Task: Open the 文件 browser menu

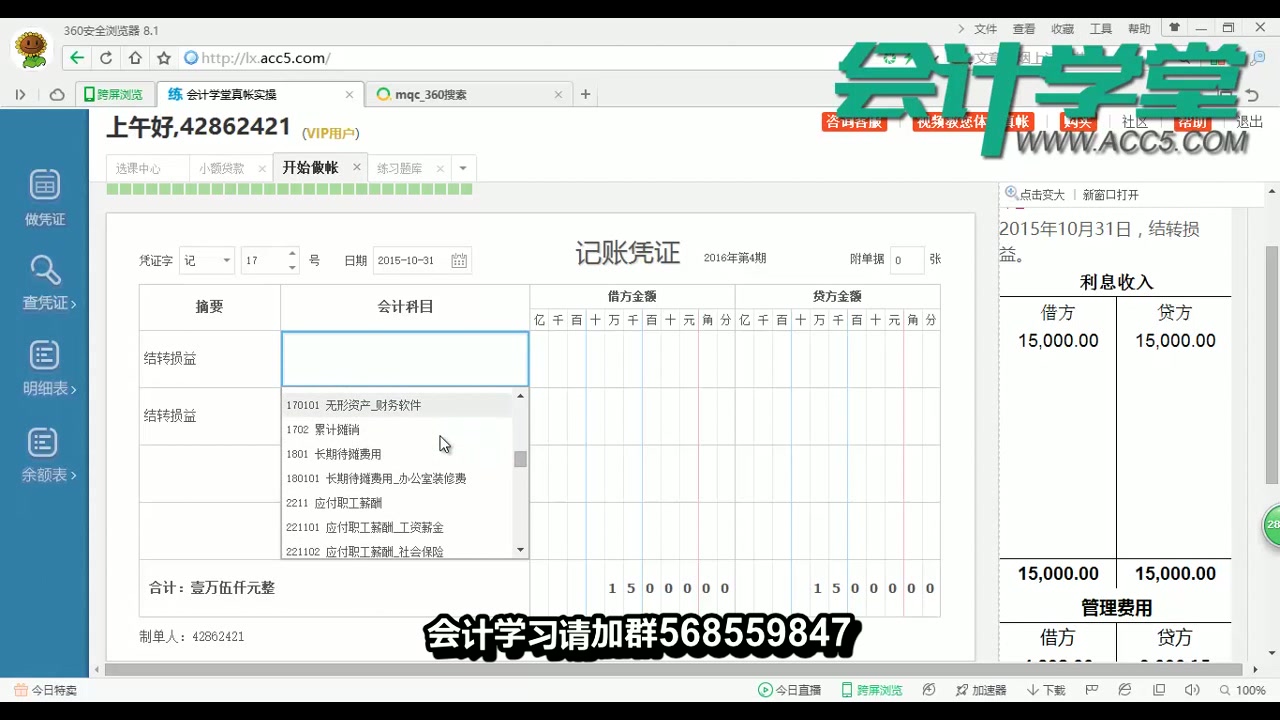Action: click(x=986, y=29)
